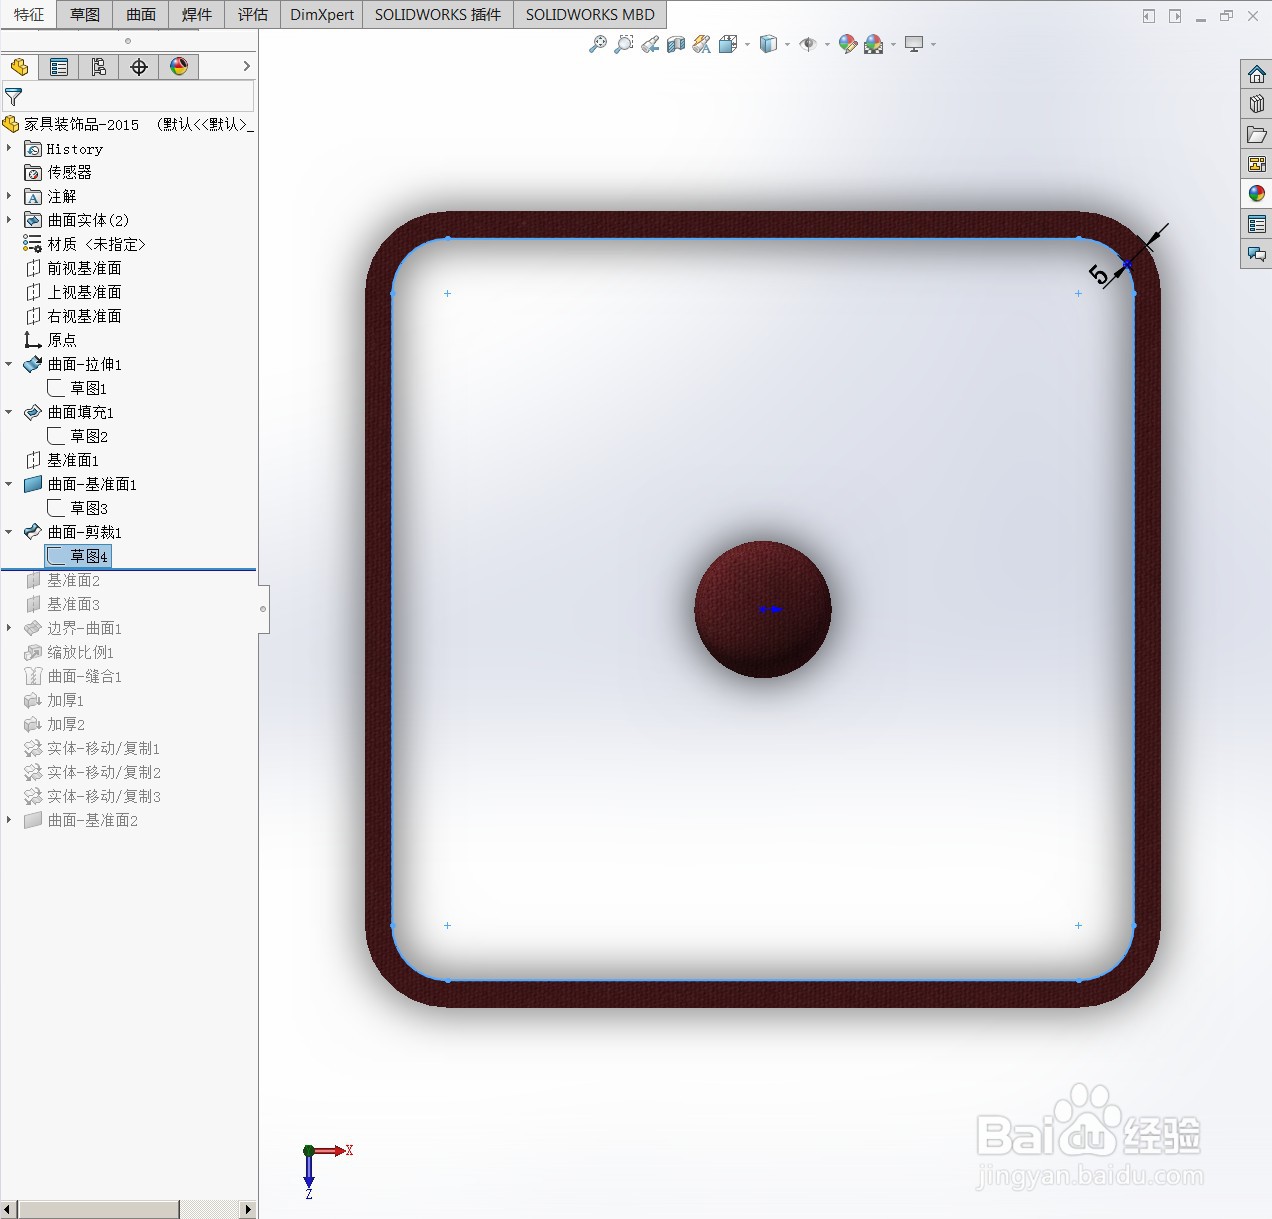Open the Hide/Show Items dropdown arrow
This screenshot has width=1272, height=1219.
pyautogui.click(x=827, y=44)
